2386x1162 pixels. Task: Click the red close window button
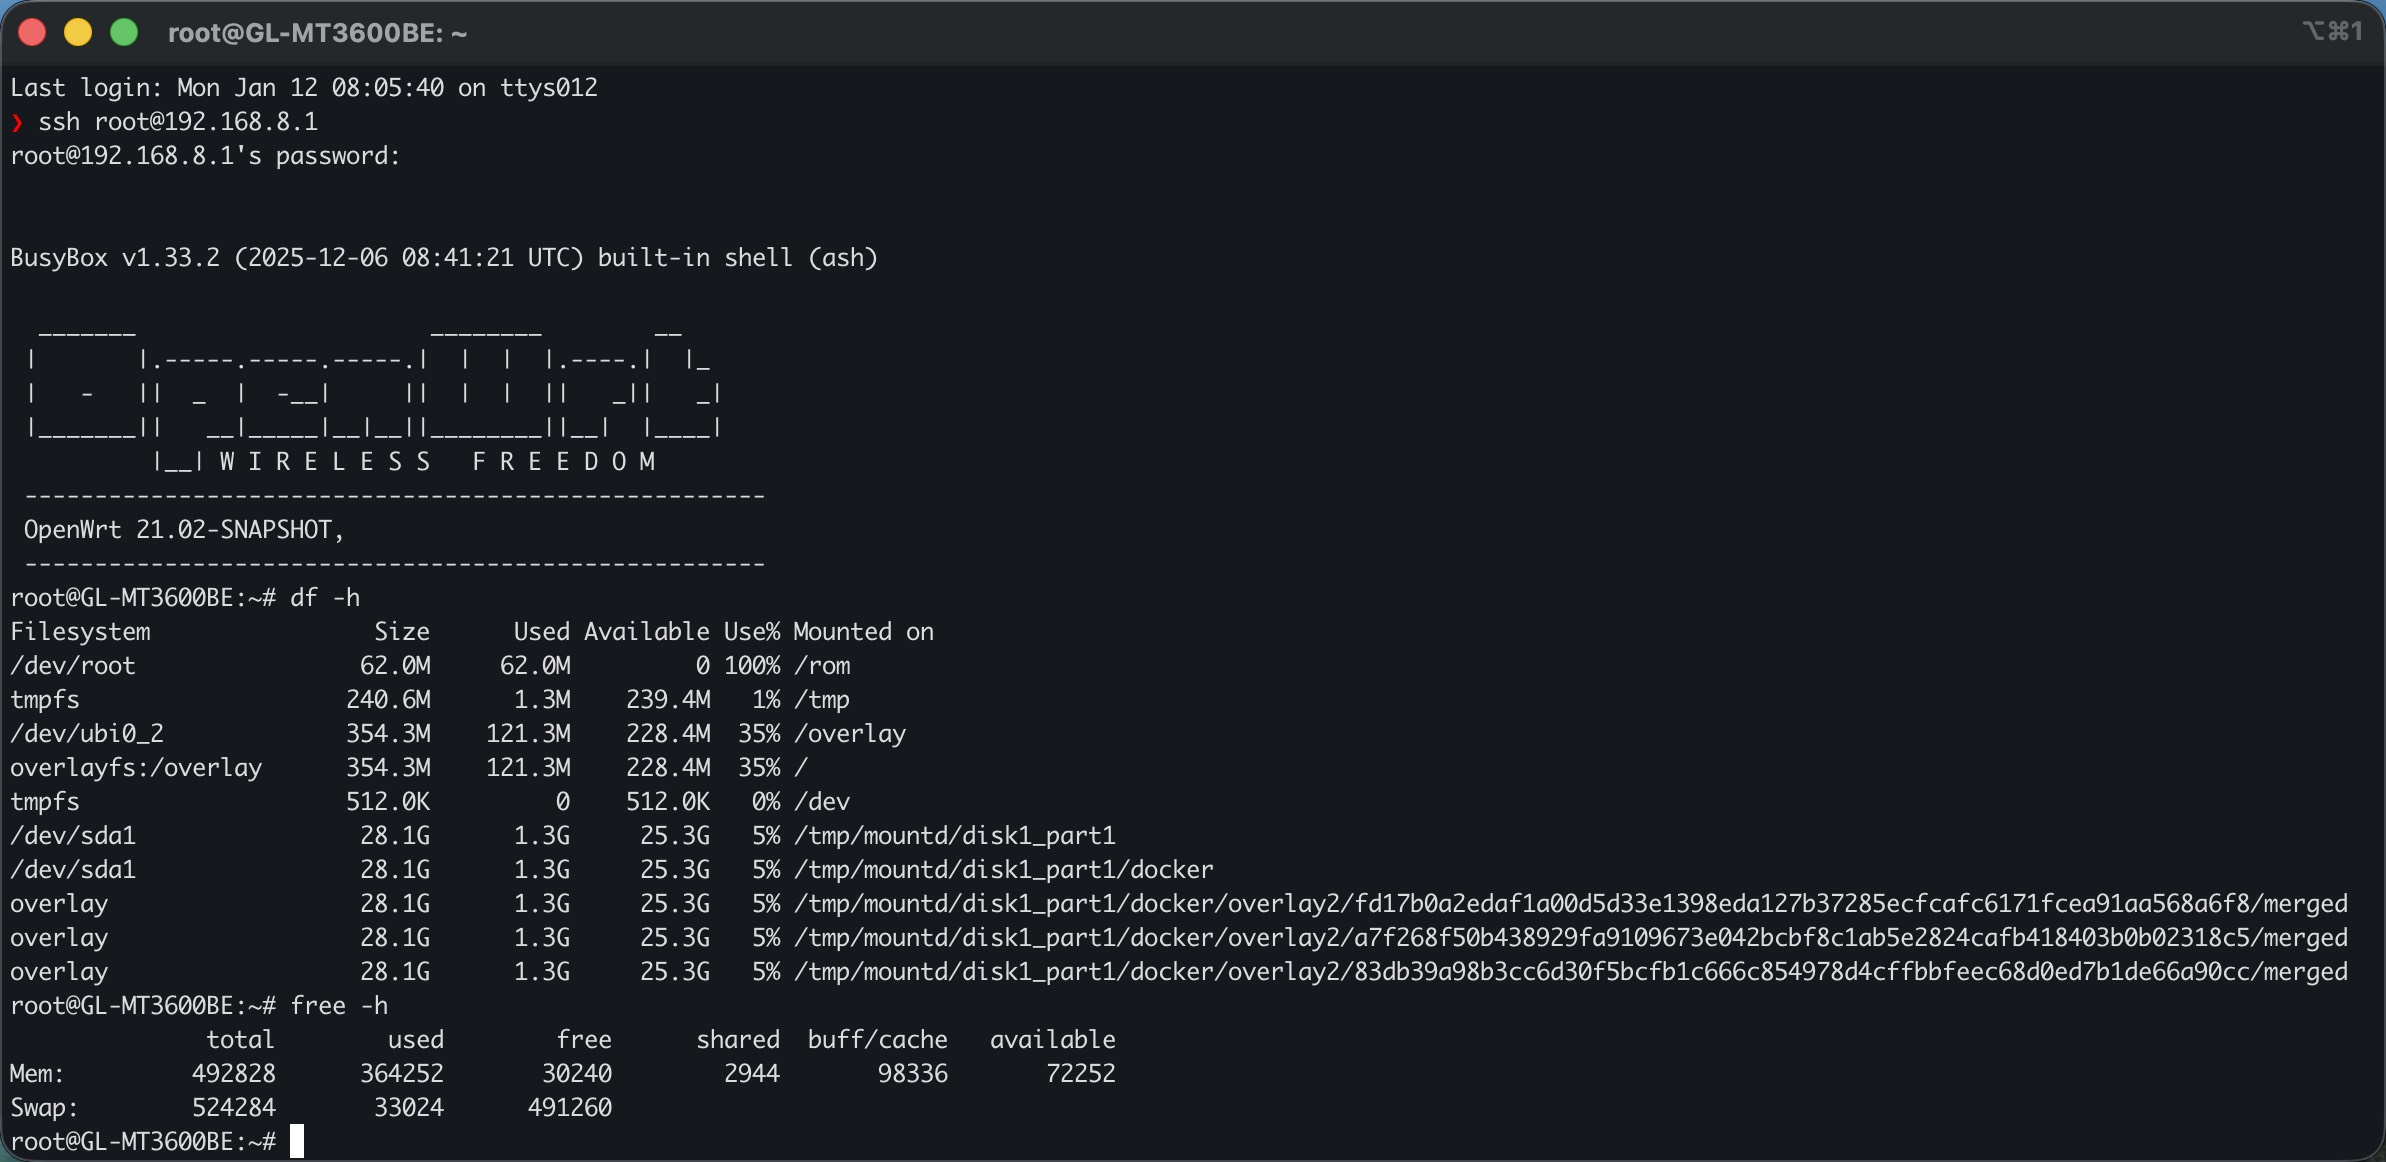tap(32, 33)
